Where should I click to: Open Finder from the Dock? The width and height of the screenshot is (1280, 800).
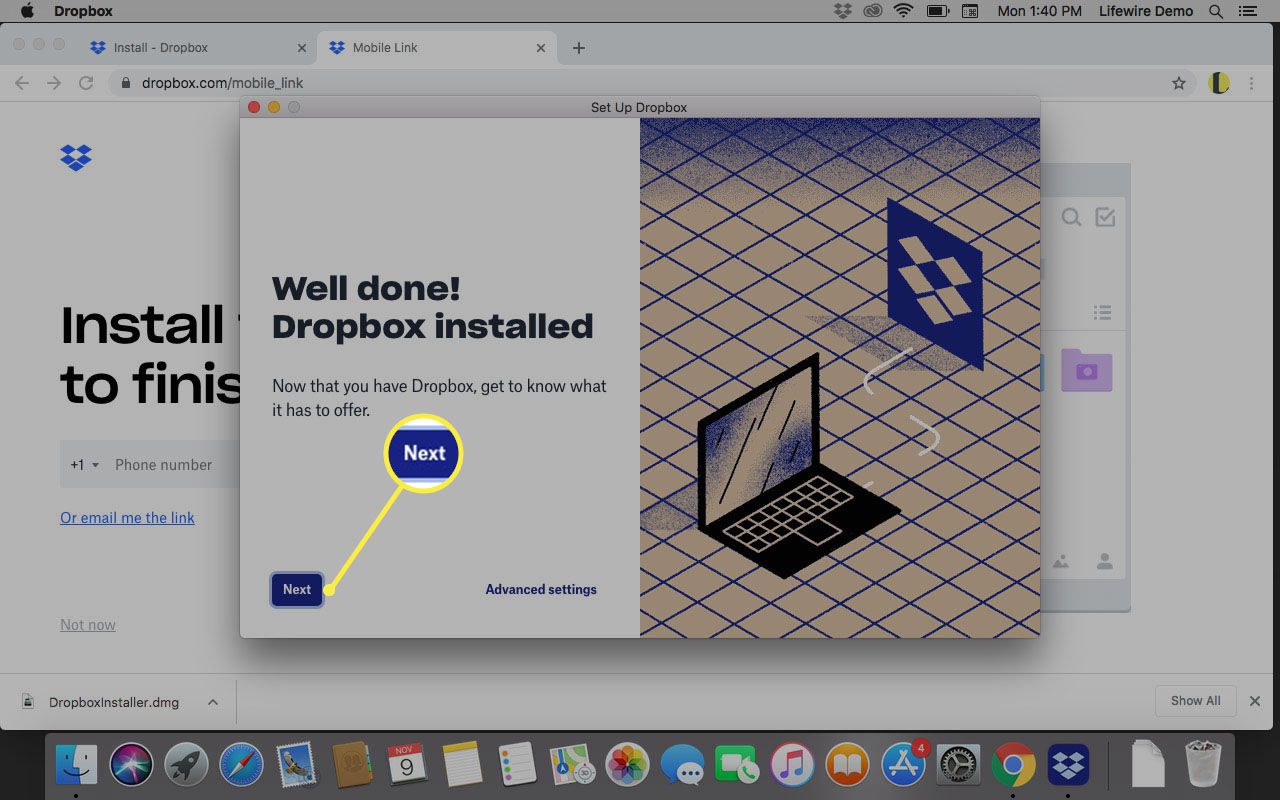point(76,765)
